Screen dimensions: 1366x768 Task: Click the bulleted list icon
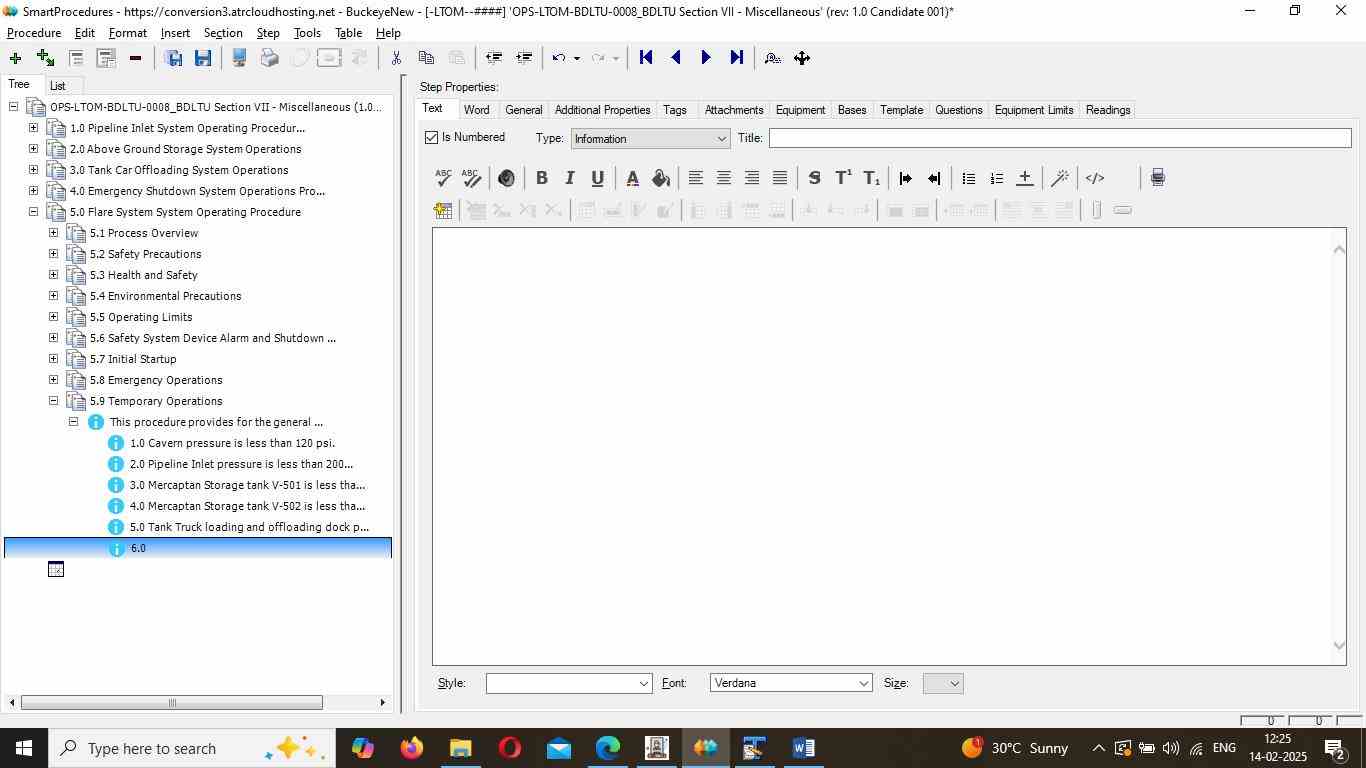(968, 178)
